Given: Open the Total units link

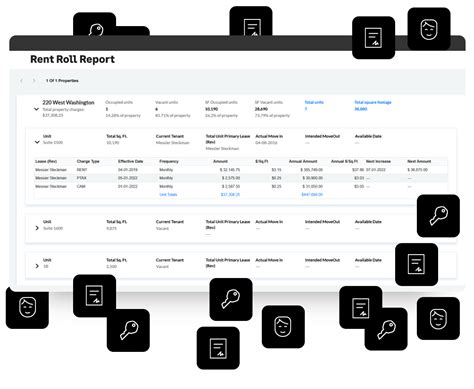Looking at the screenshot, I should click(x=314, y=102).
